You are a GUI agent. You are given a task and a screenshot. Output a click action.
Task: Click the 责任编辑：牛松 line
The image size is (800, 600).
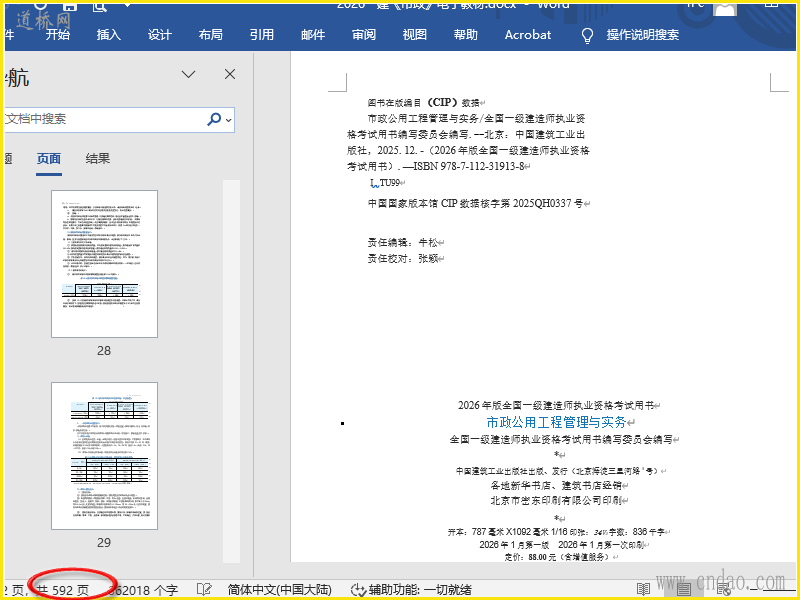pos(403,242)
